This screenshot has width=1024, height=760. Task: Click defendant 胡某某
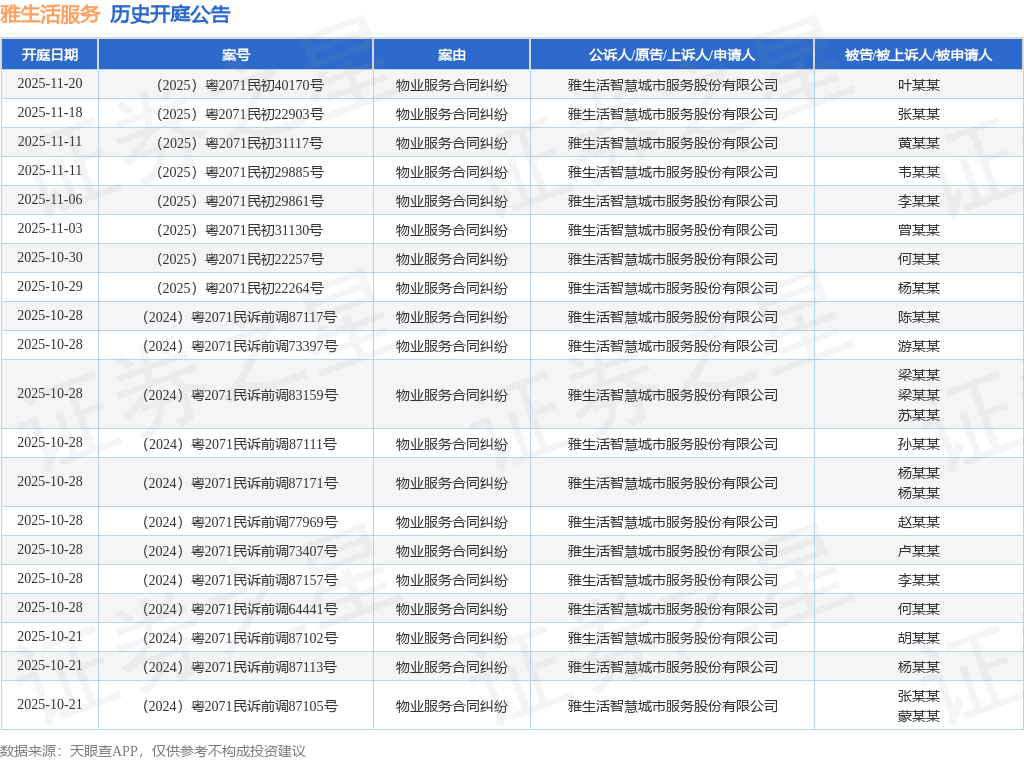click(x=918, y=638)
